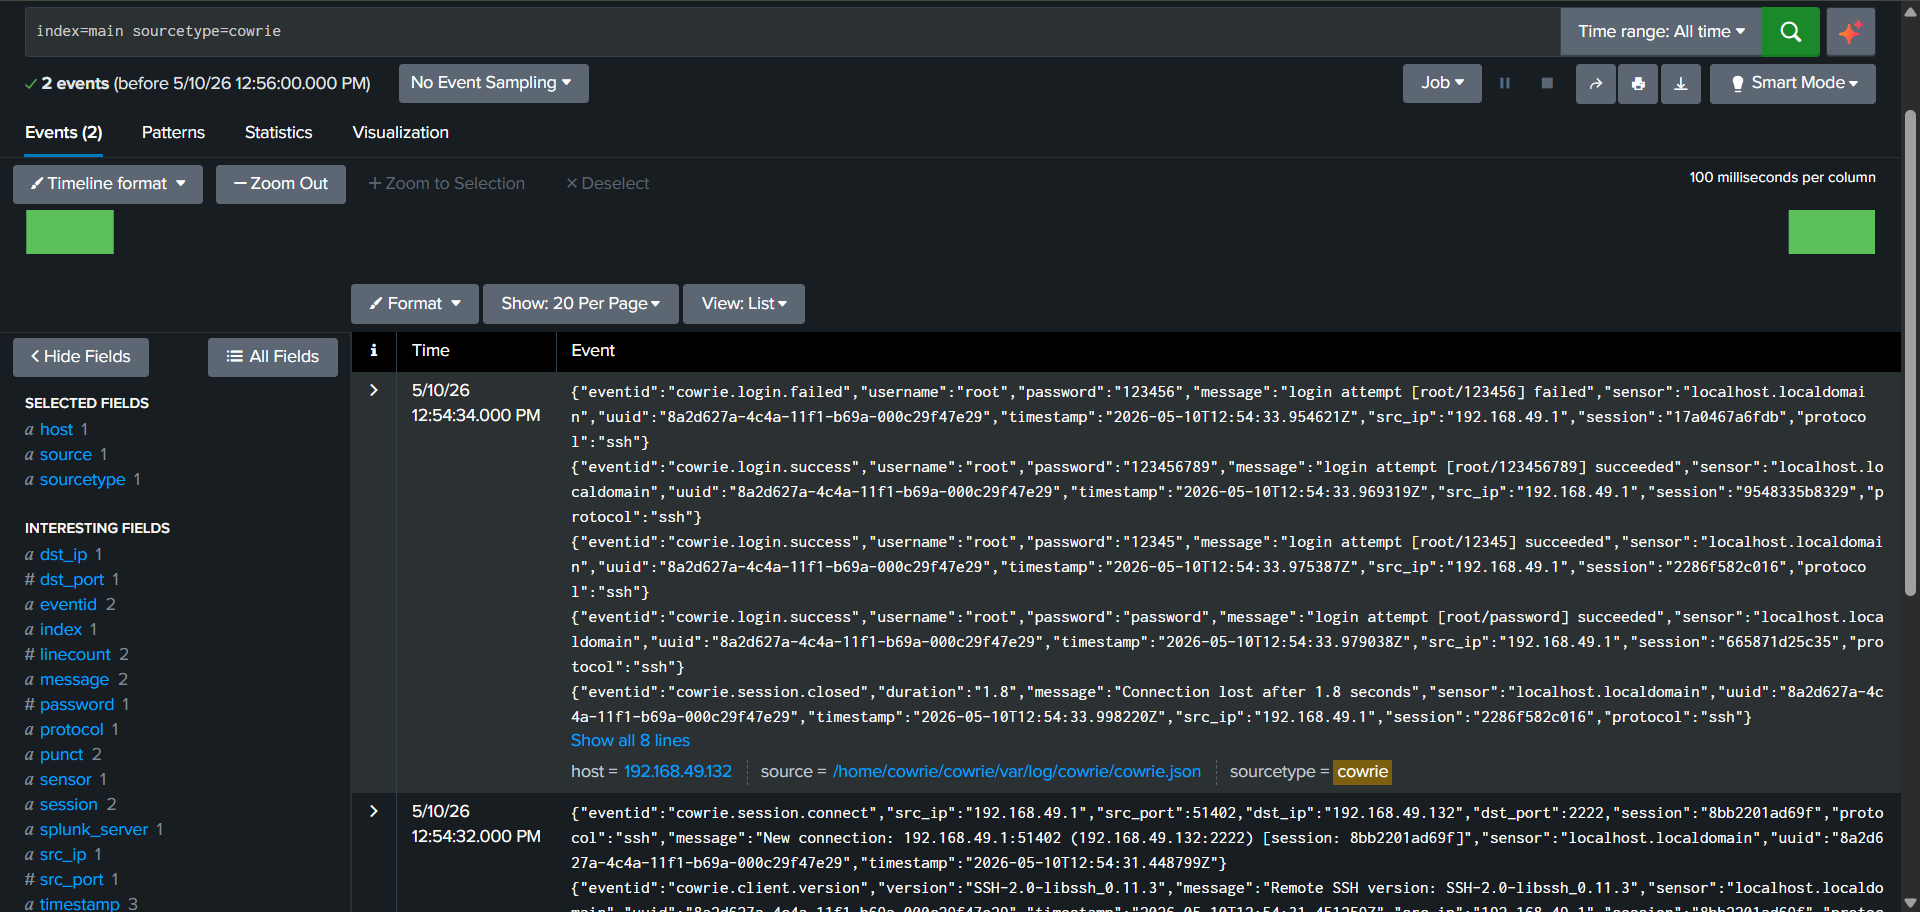Click the Hide Fields button
This screenshot has height=912, width=1920.
(x=81, y=357)
